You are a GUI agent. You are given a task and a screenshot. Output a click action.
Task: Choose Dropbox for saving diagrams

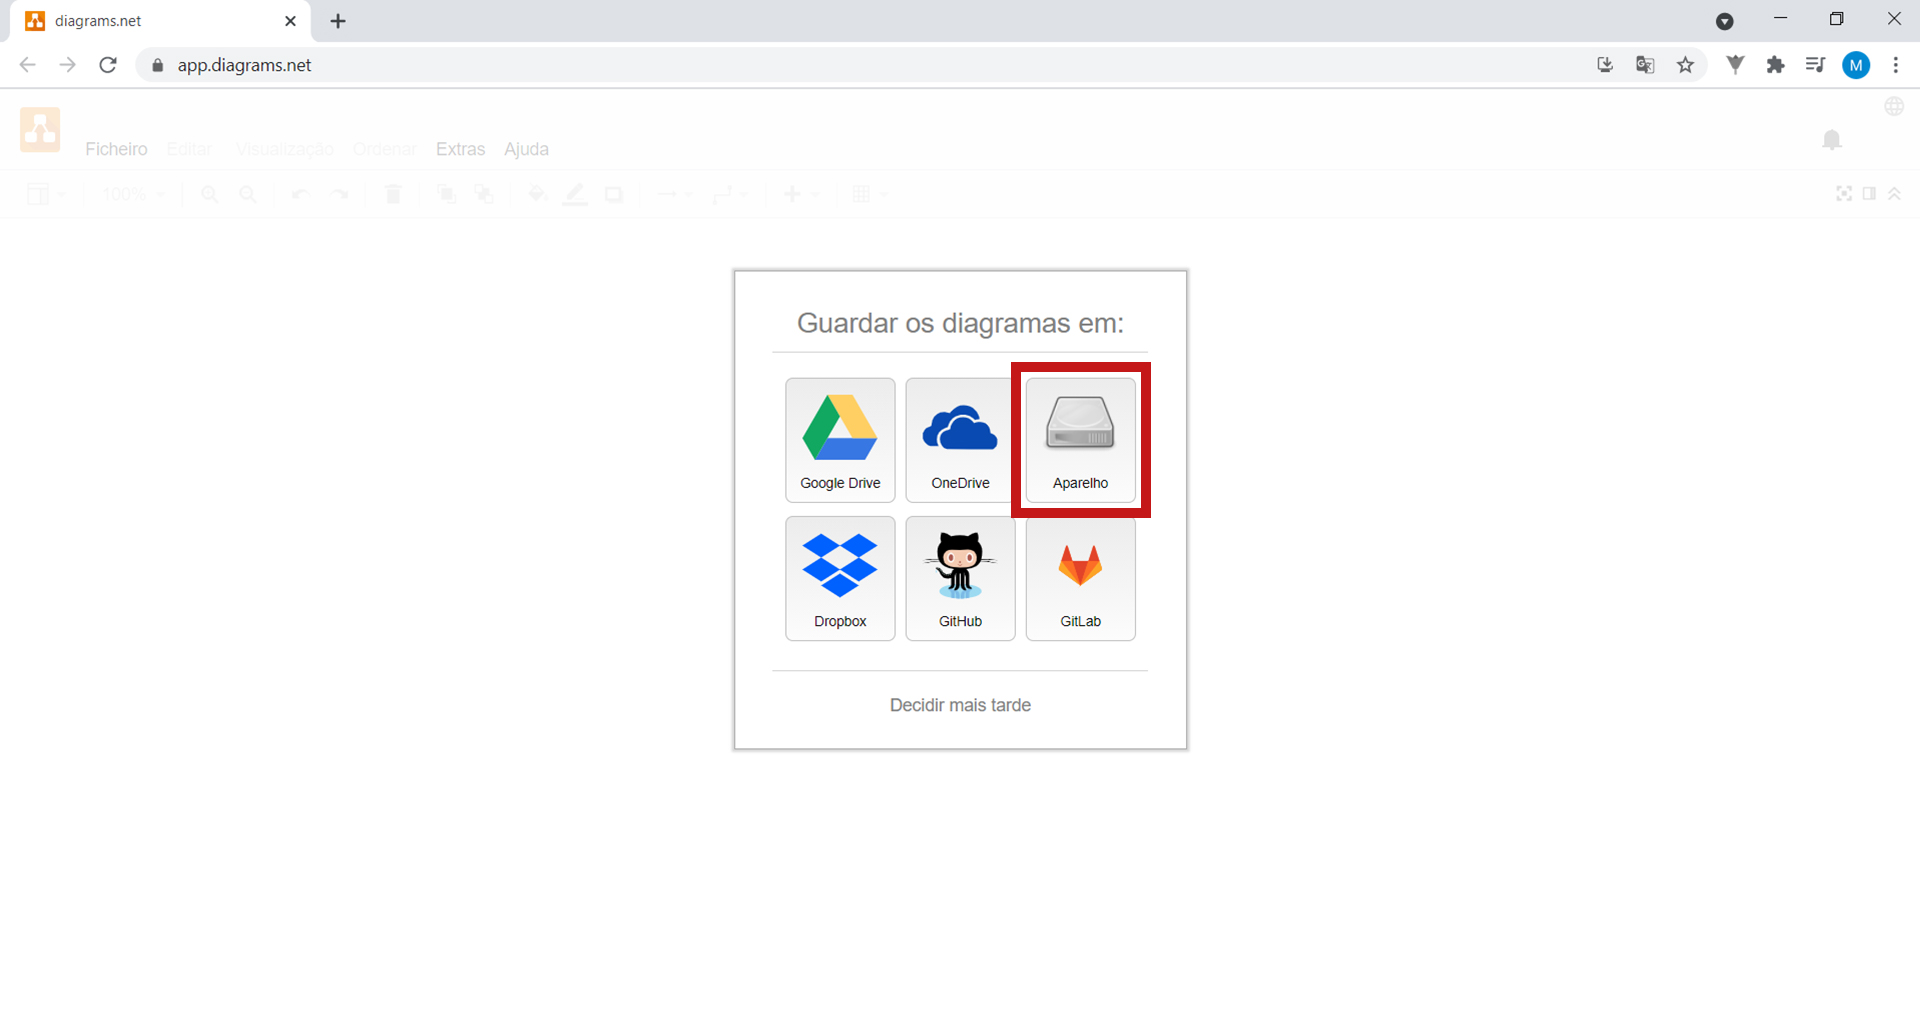click(840, 578)
